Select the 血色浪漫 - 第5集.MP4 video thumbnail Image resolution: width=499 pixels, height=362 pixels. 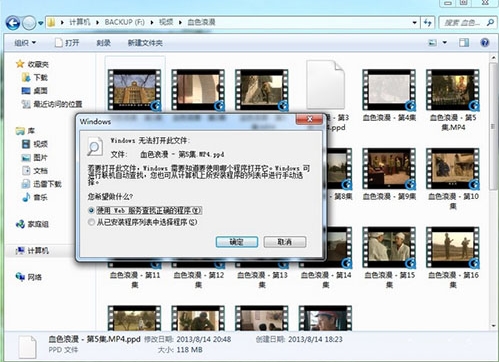tap(453, 90)
